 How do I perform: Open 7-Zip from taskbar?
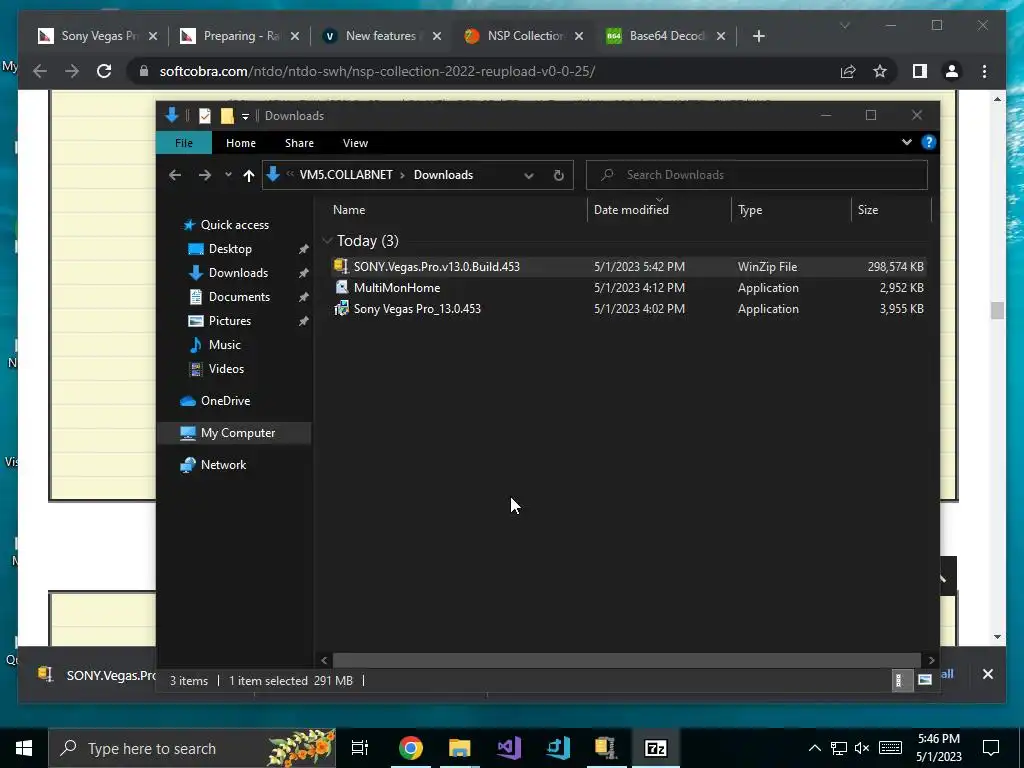[x=656, y=748]
